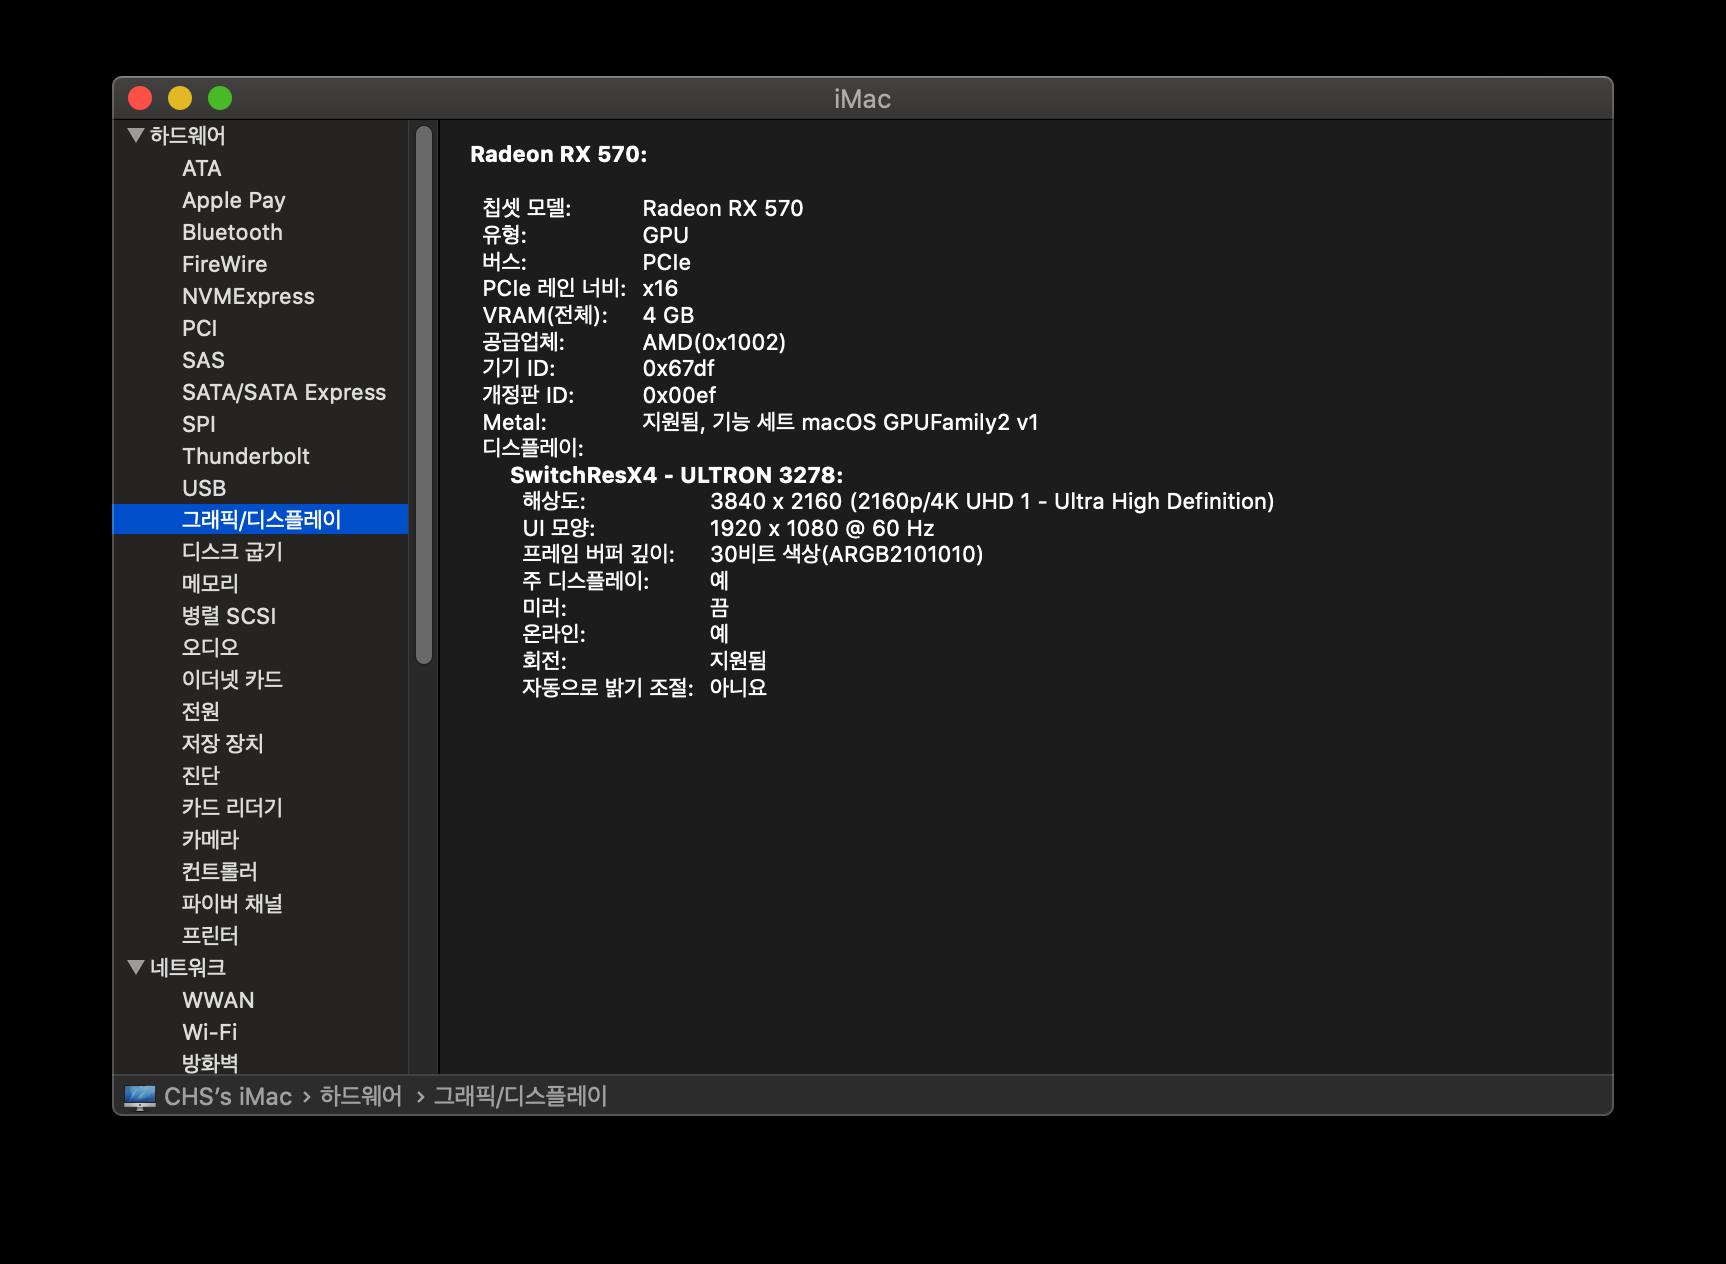Click the 네트워크 section header label
This screenshot has height=1264, width=1726.
click(188, 967)
